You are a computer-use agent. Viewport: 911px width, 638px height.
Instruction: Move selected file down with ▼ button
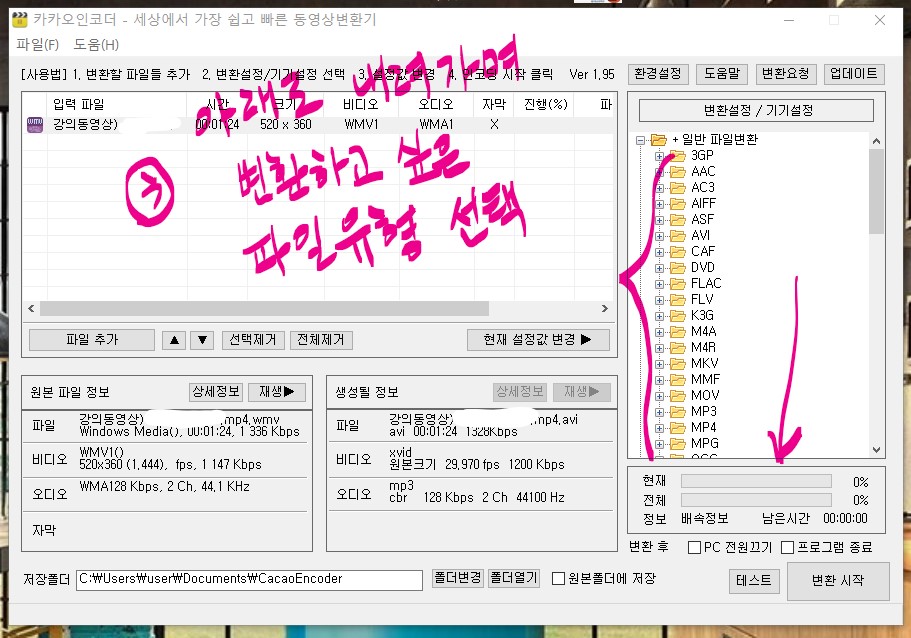(x=202, y=340)
